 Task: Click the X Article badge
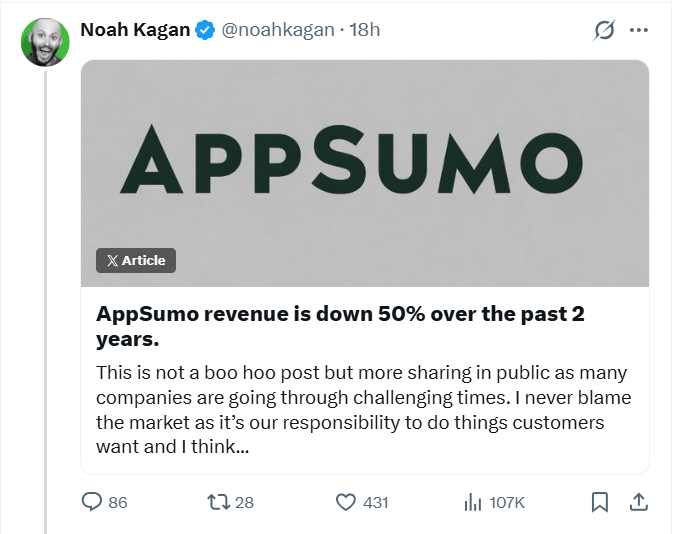(136, 260)
